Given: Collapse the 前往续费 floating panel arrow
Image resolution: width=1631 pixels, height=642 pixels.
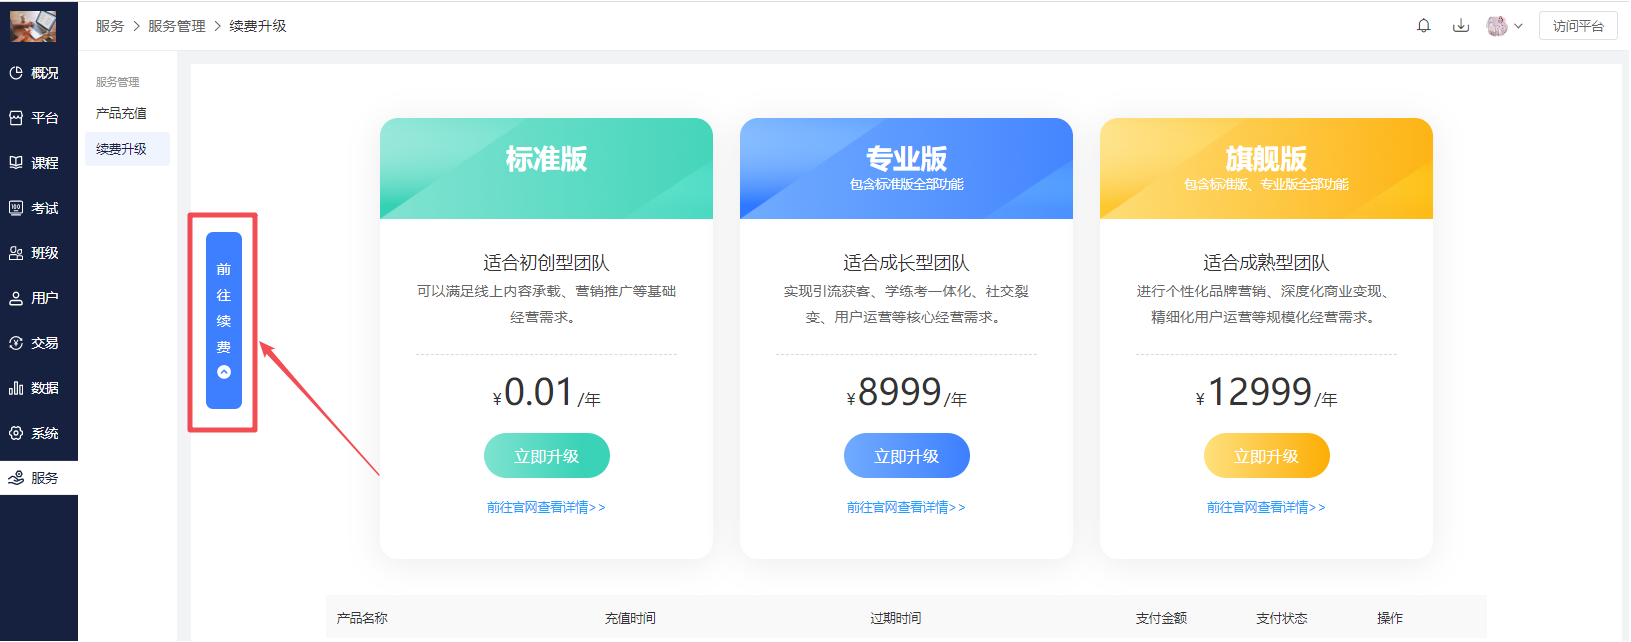Looking at the screenshot, I should coord(224,372).
